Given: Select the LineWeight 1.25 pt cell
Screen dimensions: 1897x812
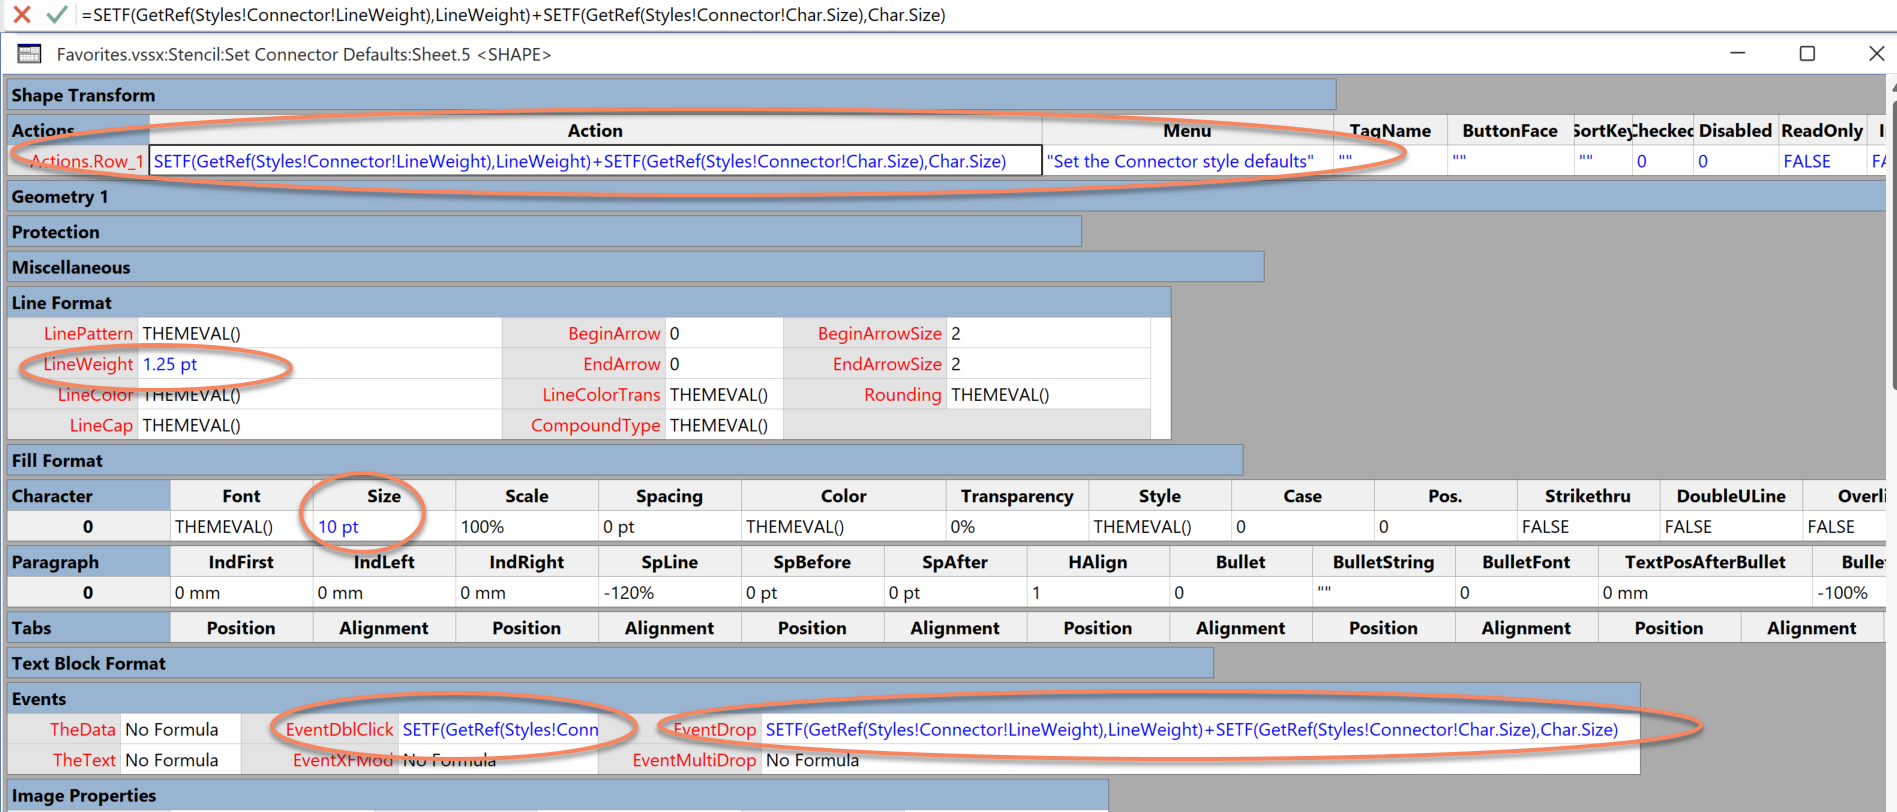Looking at the screenshot, I should (x=319, y=364).
